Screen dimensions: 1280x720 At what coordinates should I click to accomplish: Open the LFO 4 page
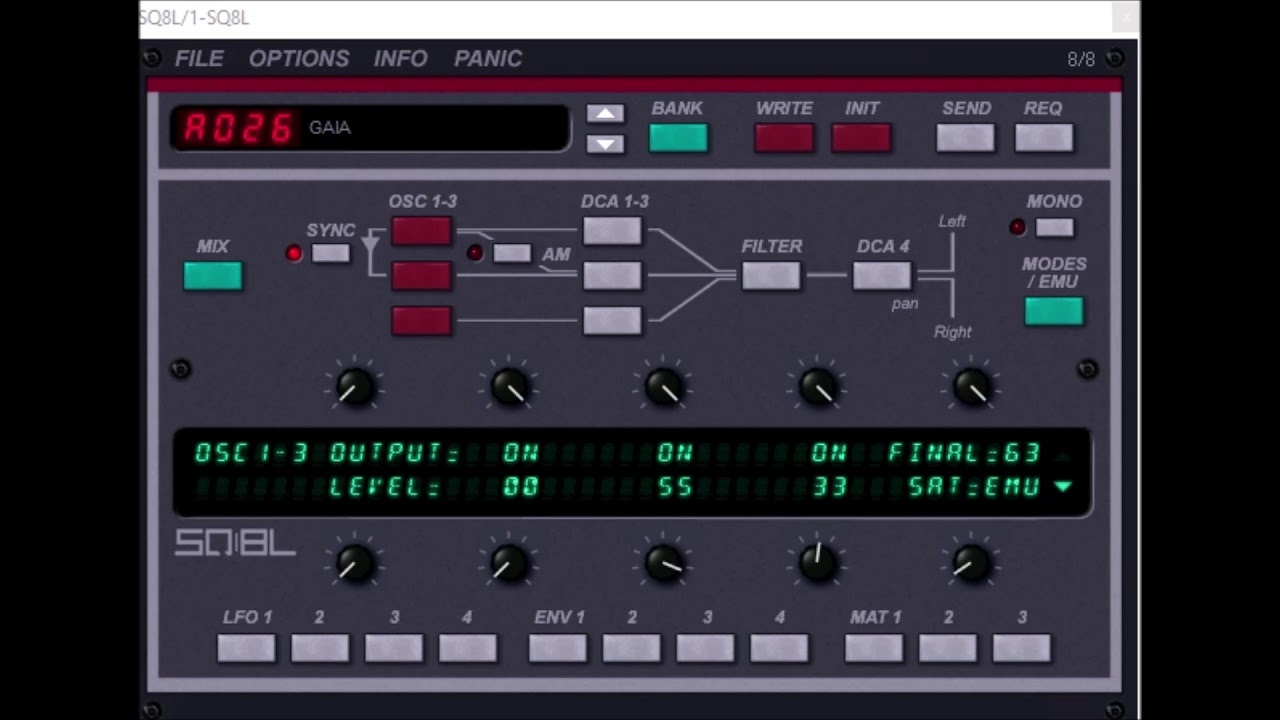tap(468, 648)
